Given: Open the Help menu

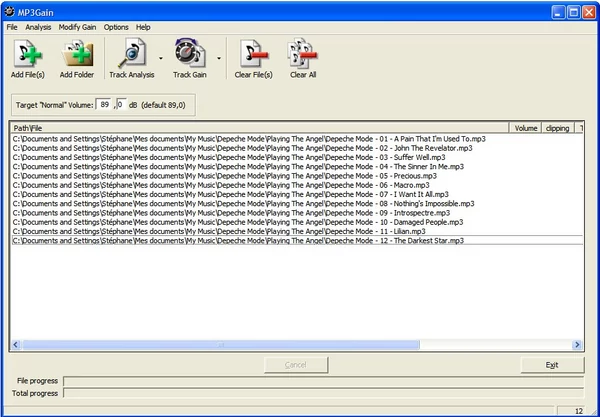Looking at the screenshot, I should [x=143, y=27].
